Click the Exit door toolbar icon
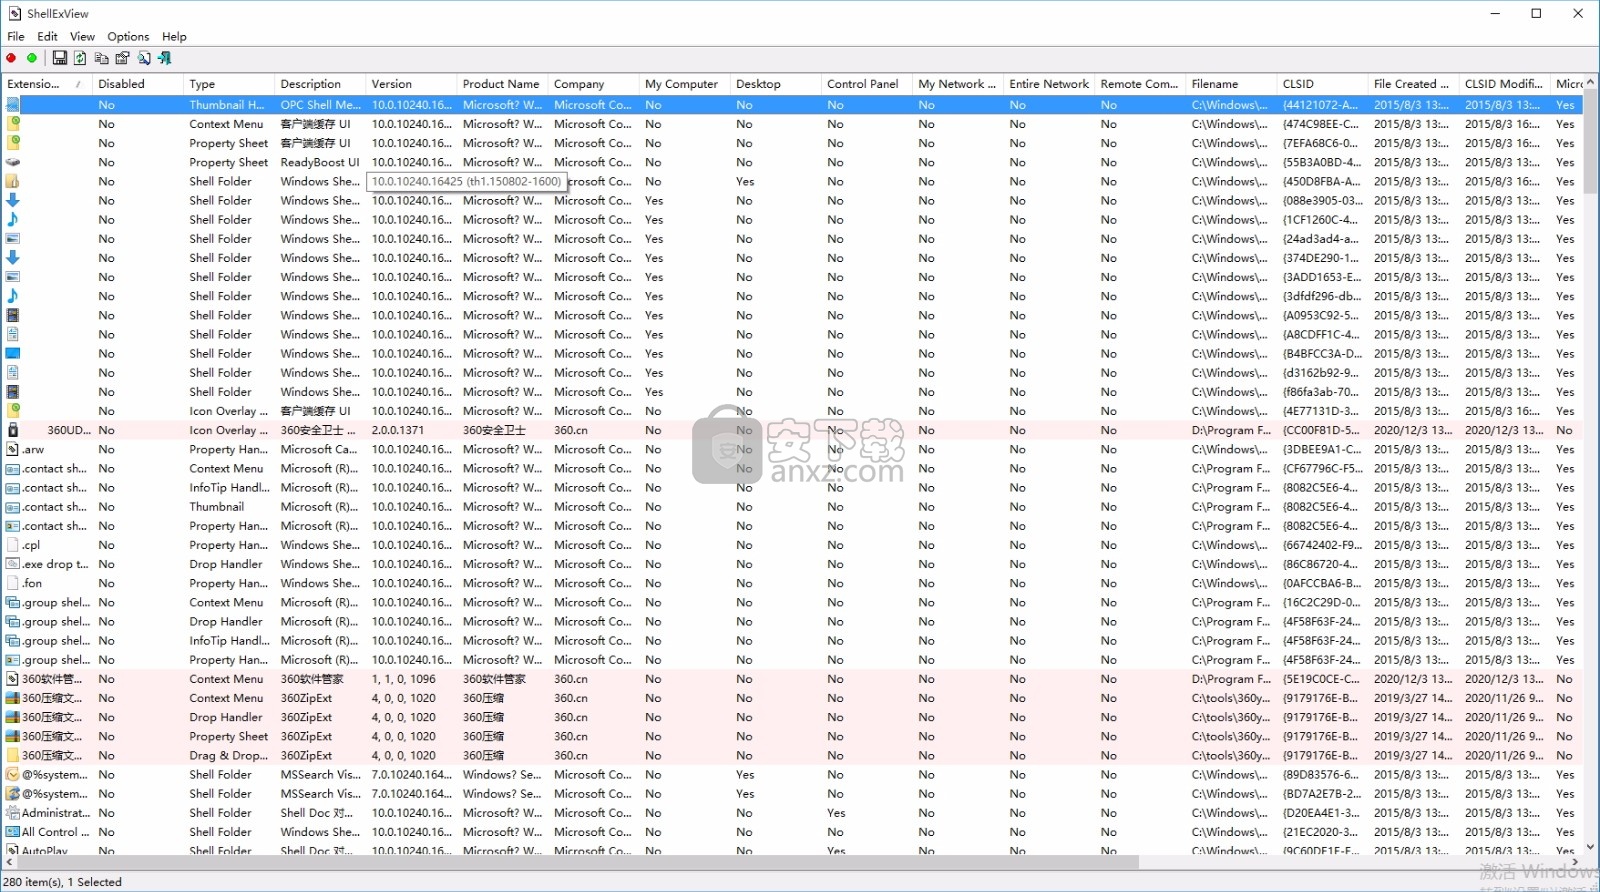The width and height of the screenshot is (1600, 892). tap(165, 58)
